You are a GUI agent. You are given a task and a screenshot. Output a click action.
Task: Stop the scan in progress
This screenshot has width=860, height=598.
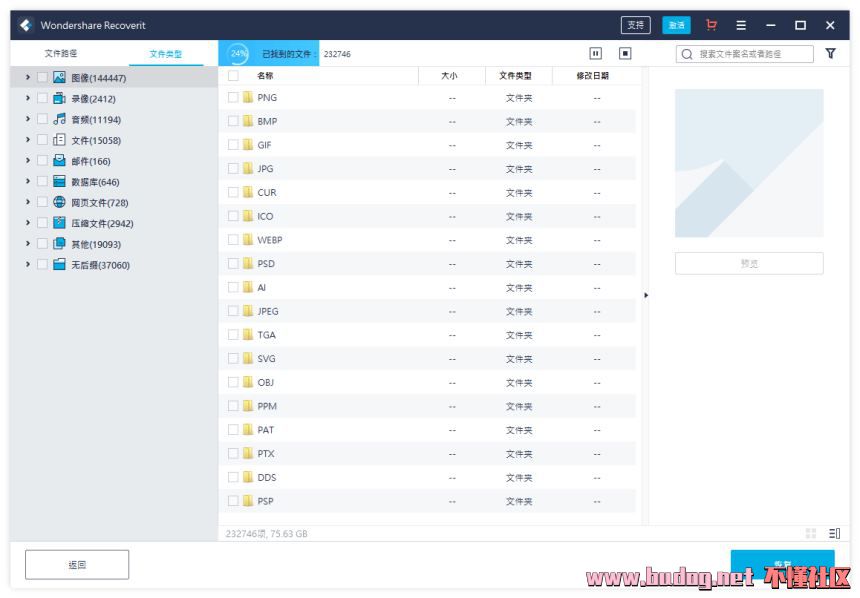[625, 53]
